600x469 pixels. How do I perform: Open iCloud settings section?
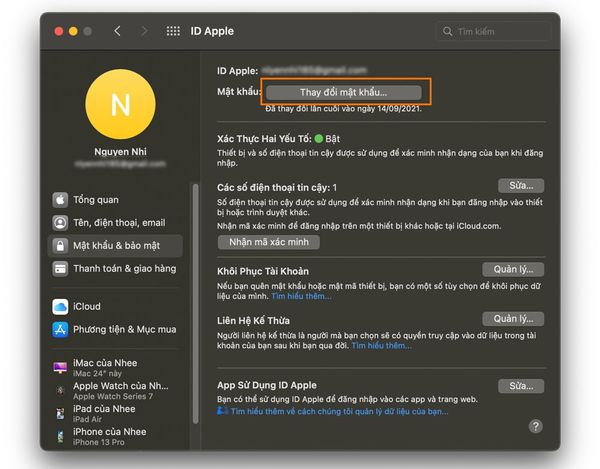(116, 306)
